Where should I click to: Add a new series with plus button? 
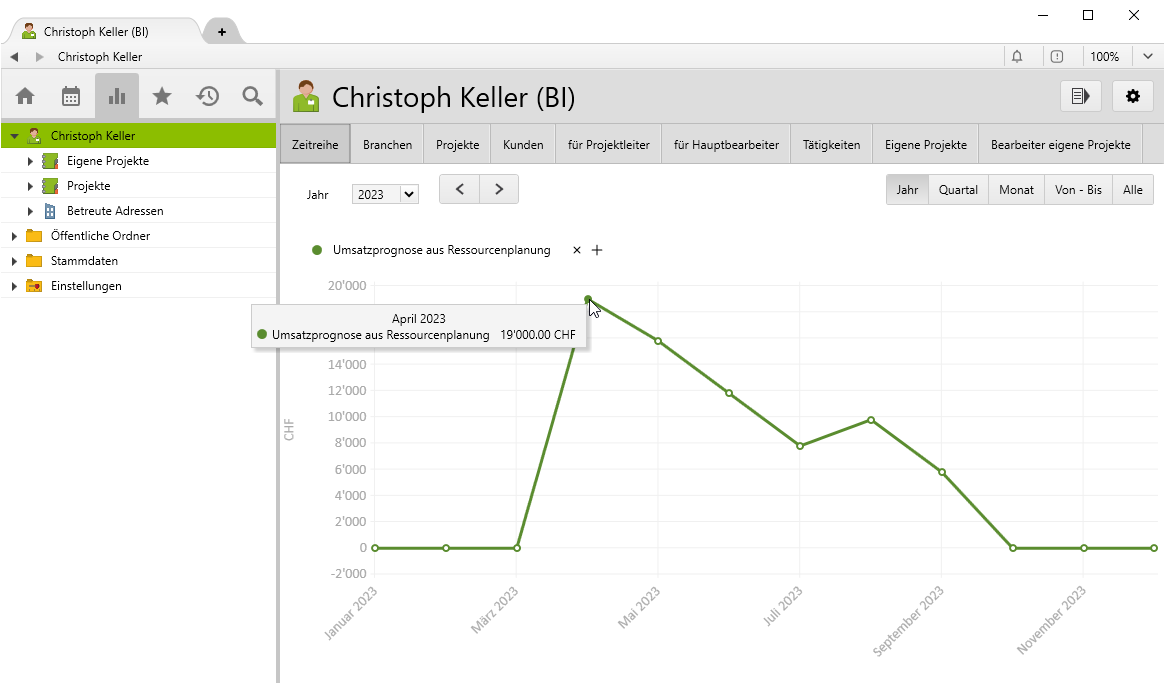click(x=597, y=251)
